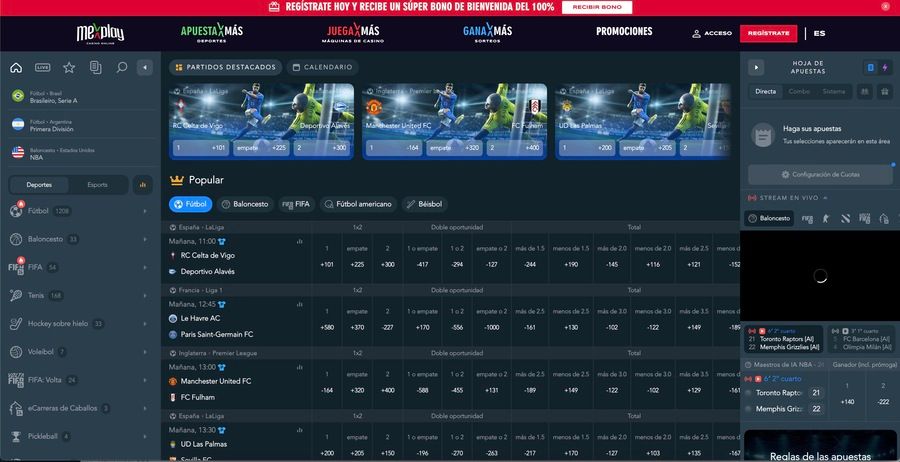The image size is (900, 462).
Task: Open stats for Celta de Vigo match
Action: pyautogui.click(x=300, y=242)
